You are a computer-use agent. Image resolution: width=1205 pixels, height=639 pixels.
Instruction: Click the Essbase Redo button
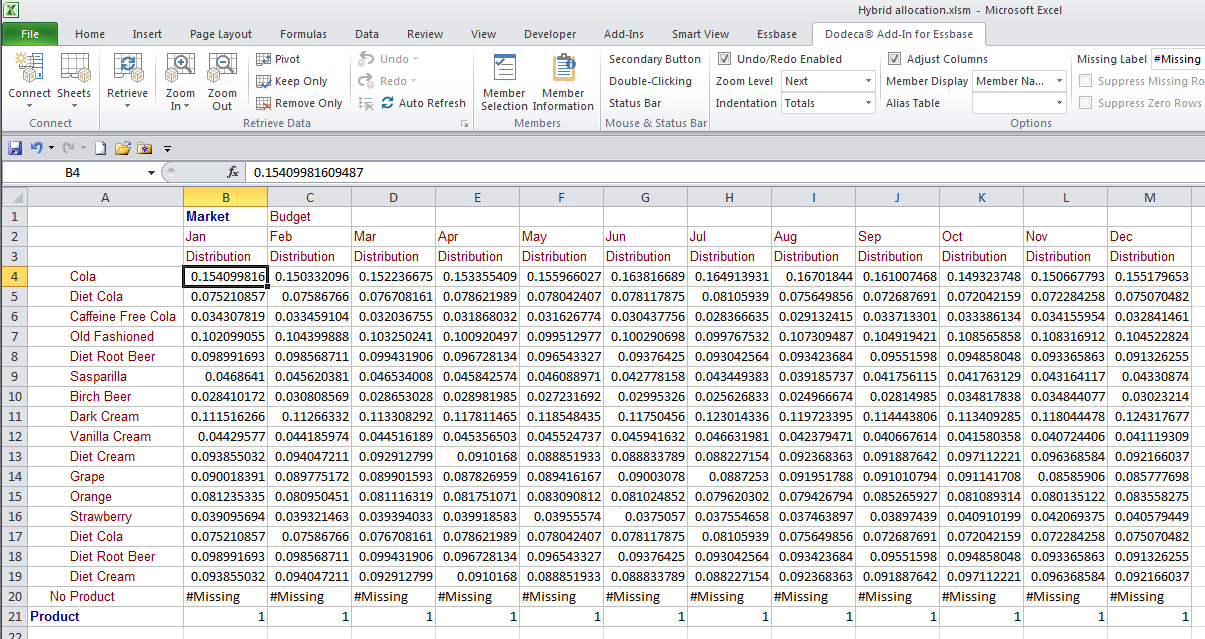click(x=388, y=81)
